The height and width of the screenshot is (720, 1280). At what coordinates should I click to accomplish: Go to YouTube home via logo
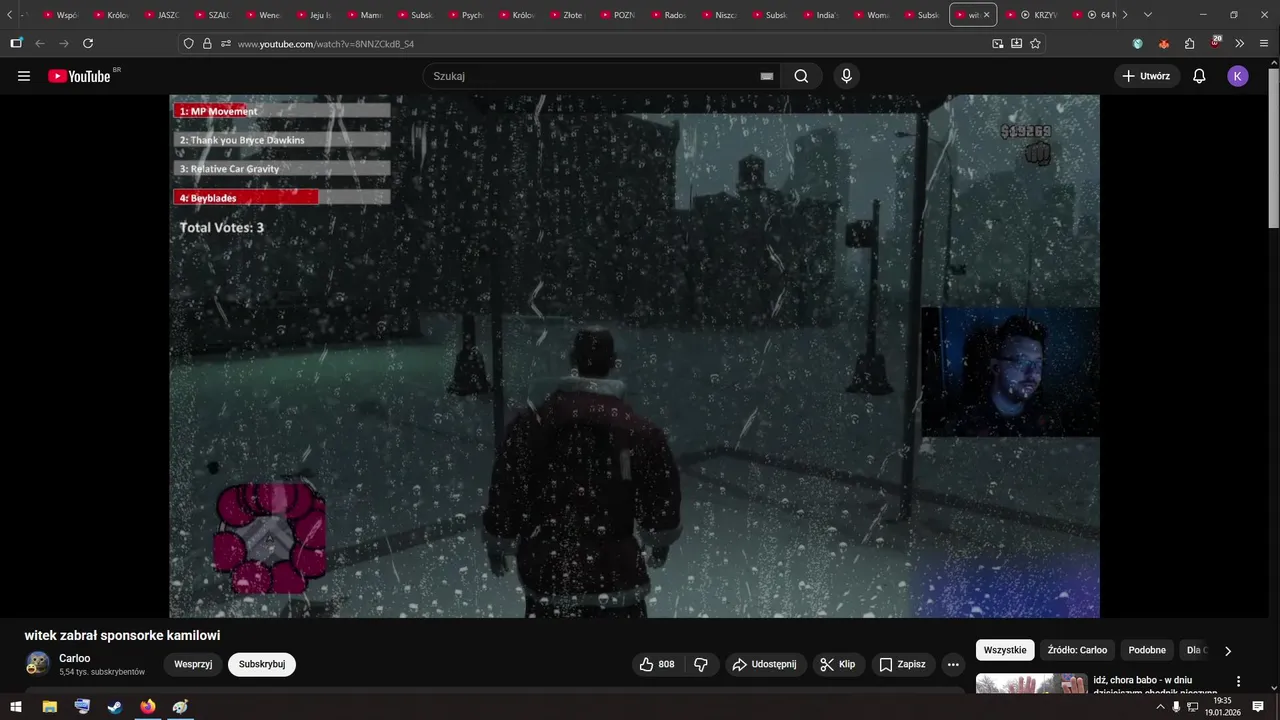pyautogui.click(x=80, y=76)
